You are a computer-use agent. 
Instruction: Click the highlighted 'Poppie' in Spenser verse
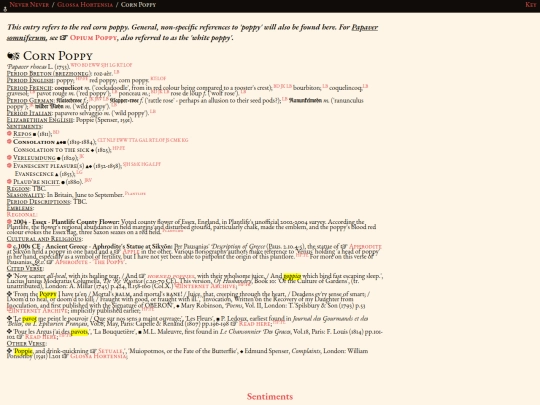pos(23,351)
